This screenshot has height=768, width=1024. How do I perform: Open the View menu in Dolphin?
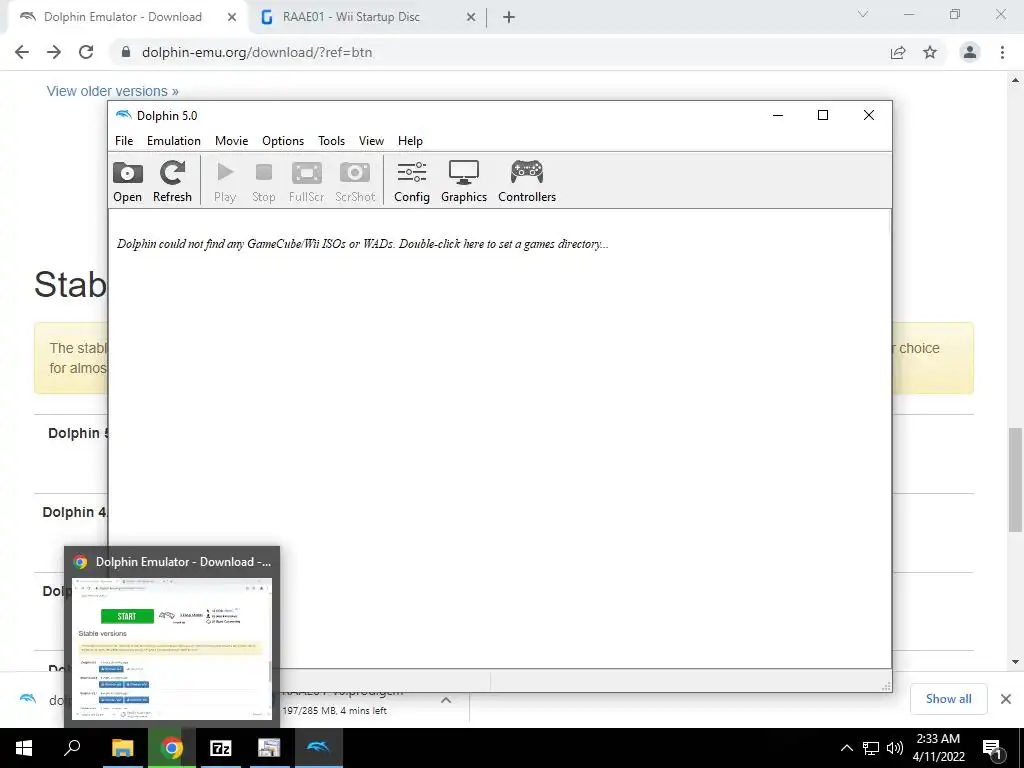(371, 140)
